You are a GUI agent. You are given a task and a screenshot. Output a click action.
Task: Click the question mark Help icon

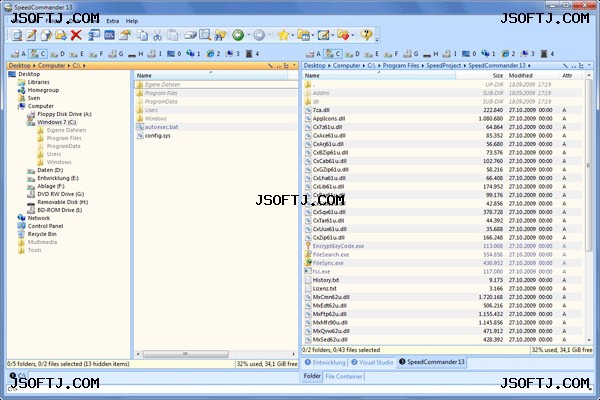click(366, 35)
